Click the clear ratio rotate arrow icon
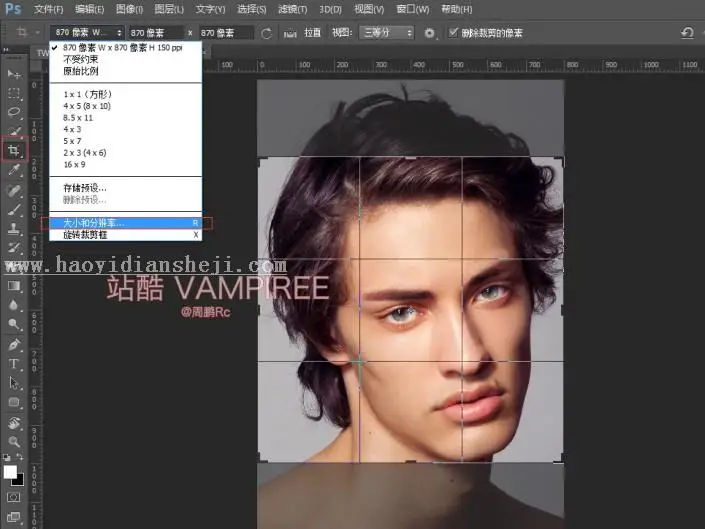 266,33
